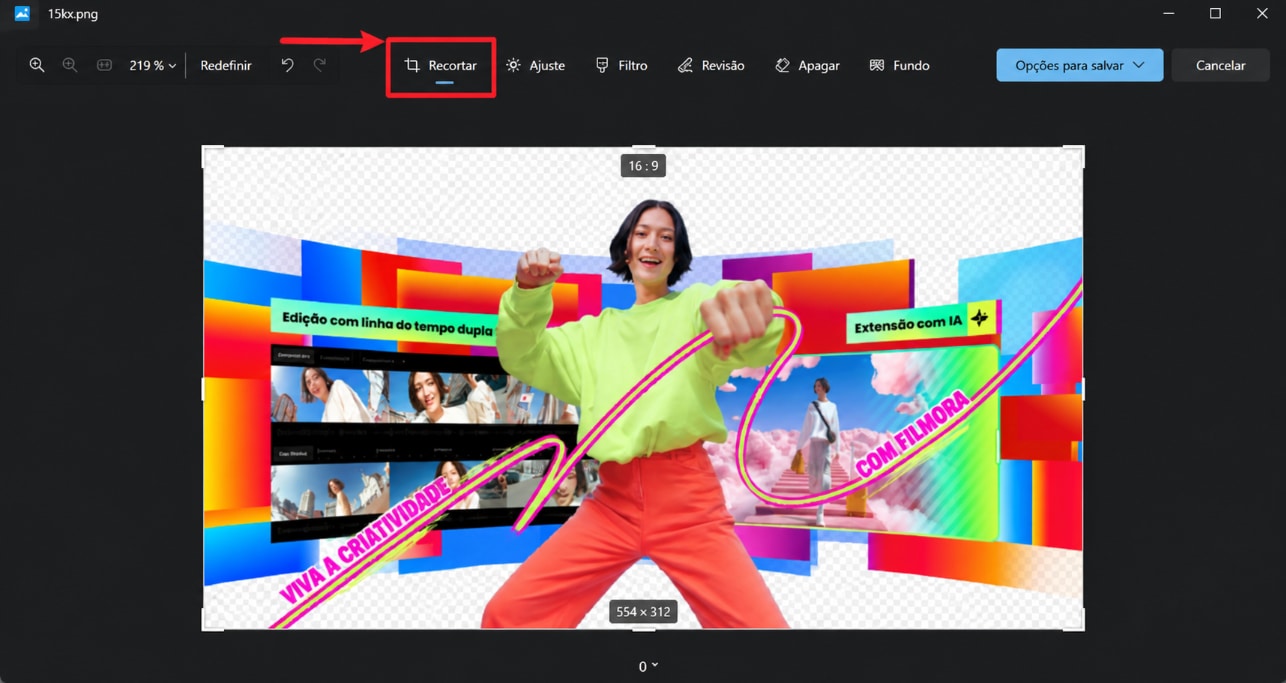The height and width of the screenshot is (683, 1286).
Task: Click the right edge crop handle
Action: 1083,388
